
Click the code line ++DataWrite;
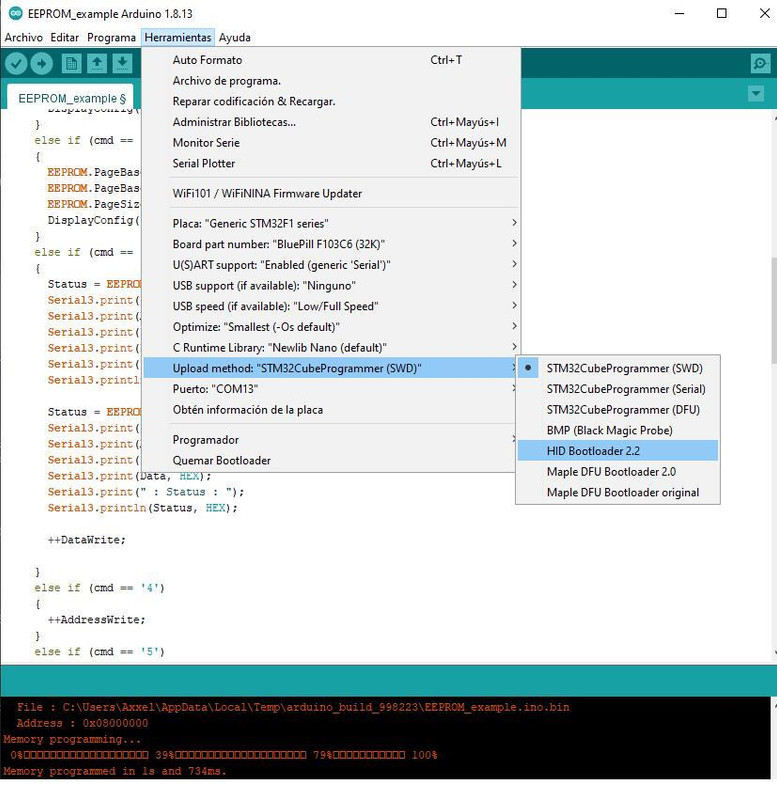(87, 540)
